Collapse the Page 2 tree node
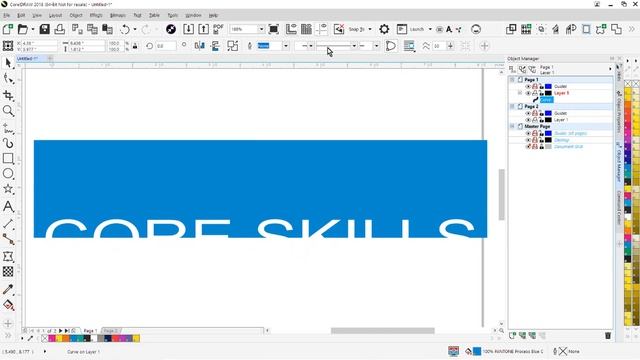This screenshot has height=360, width=640. (x=512, y=106)
